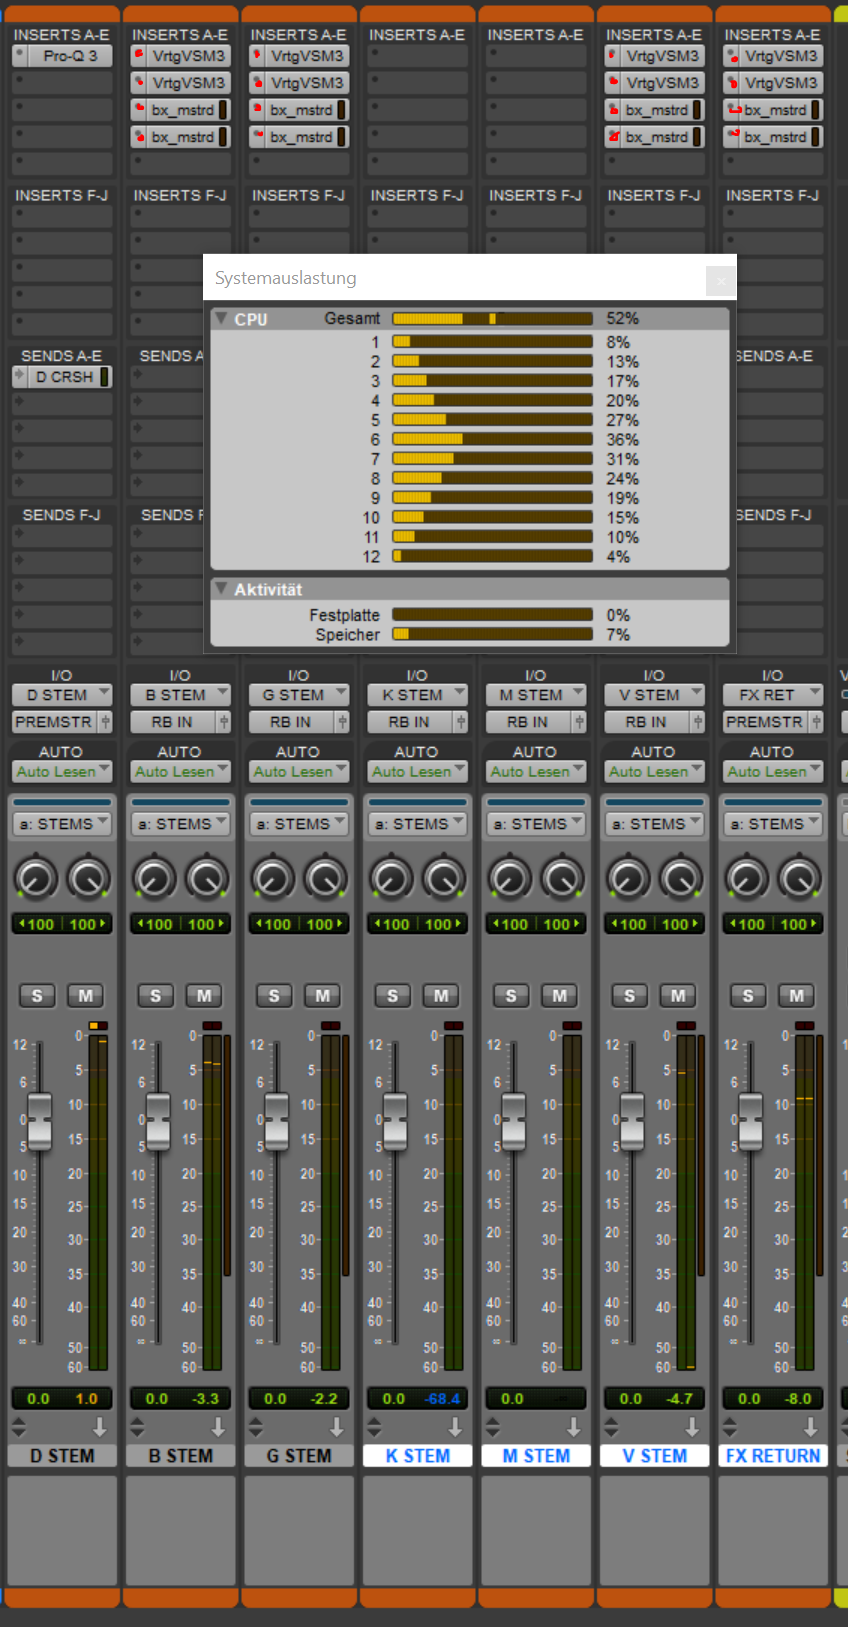Click the up-down arrows icon below G STEM fader
The width and height of the screenshot is (848, 1627).
[x=256, y=1427]
